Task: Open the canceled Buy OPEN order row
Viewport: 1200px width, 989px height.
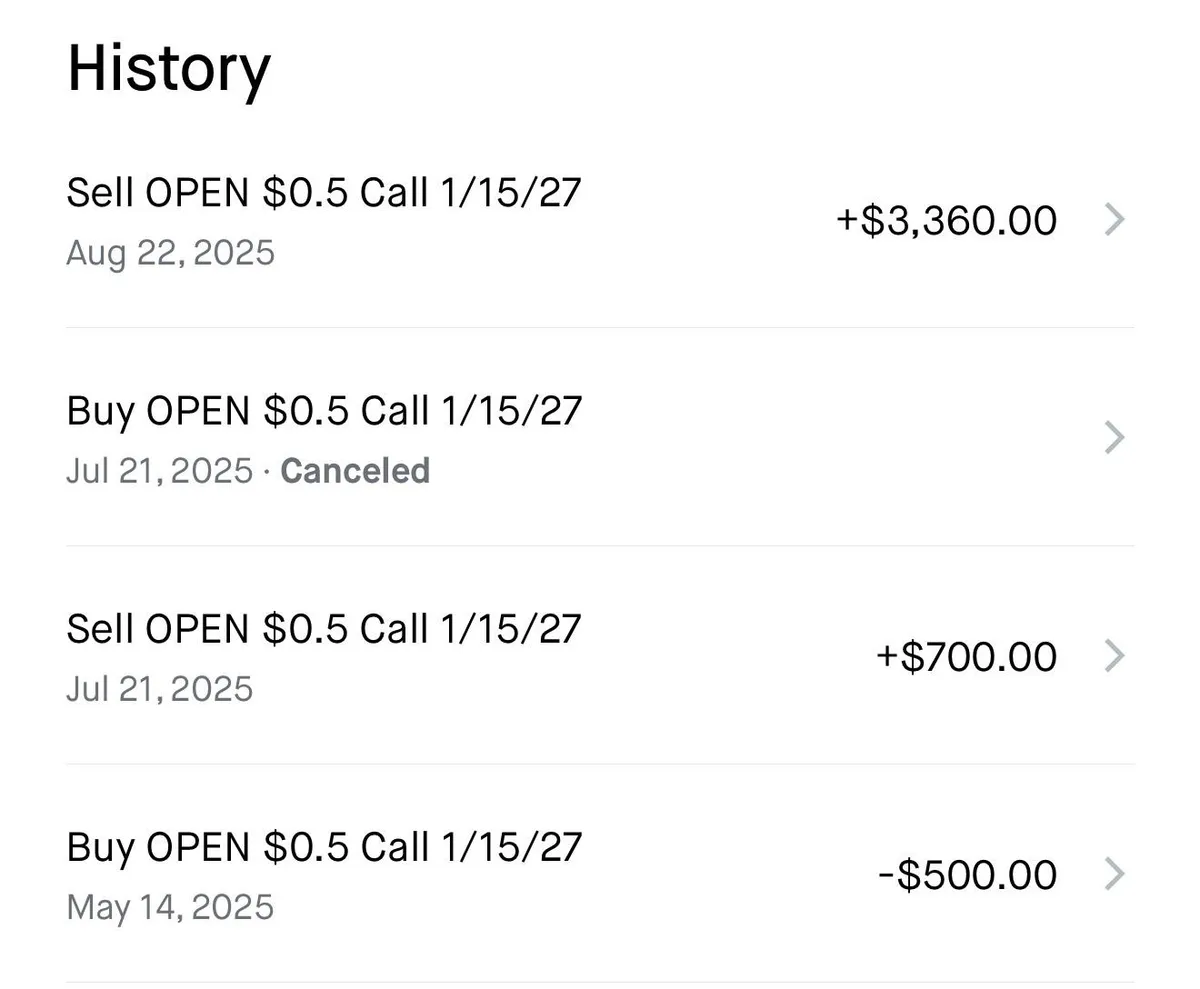Action: pyautogui.click(x=324, y=410)
